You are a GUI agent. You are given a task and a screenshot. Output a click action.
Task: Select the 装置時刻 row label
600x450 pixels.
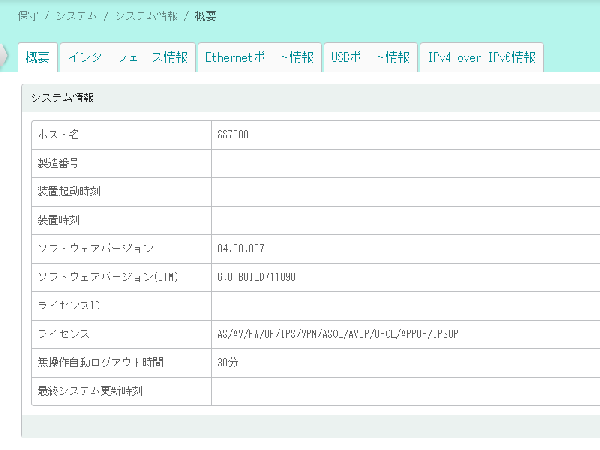(59, 220)
